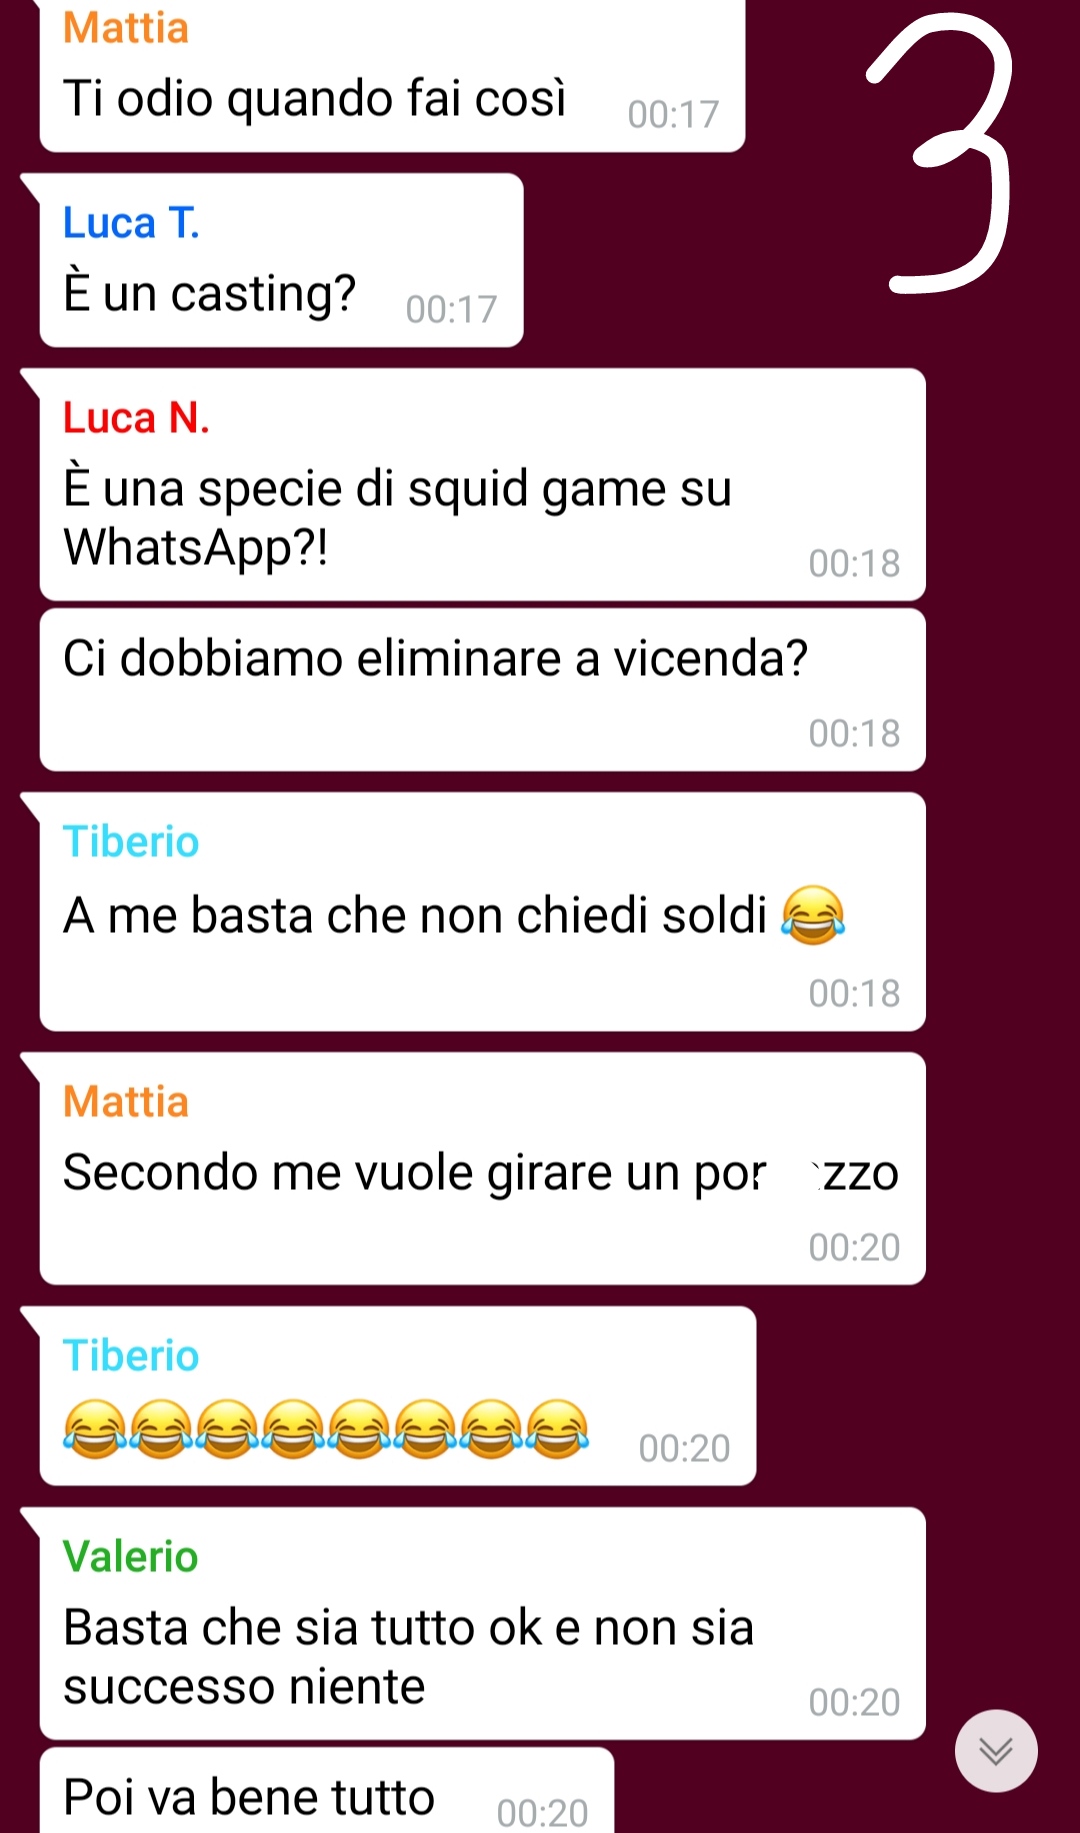Select 'Secondo me vuole girare' message
Screen dimensions: 1080x1833
[482, 1169]
